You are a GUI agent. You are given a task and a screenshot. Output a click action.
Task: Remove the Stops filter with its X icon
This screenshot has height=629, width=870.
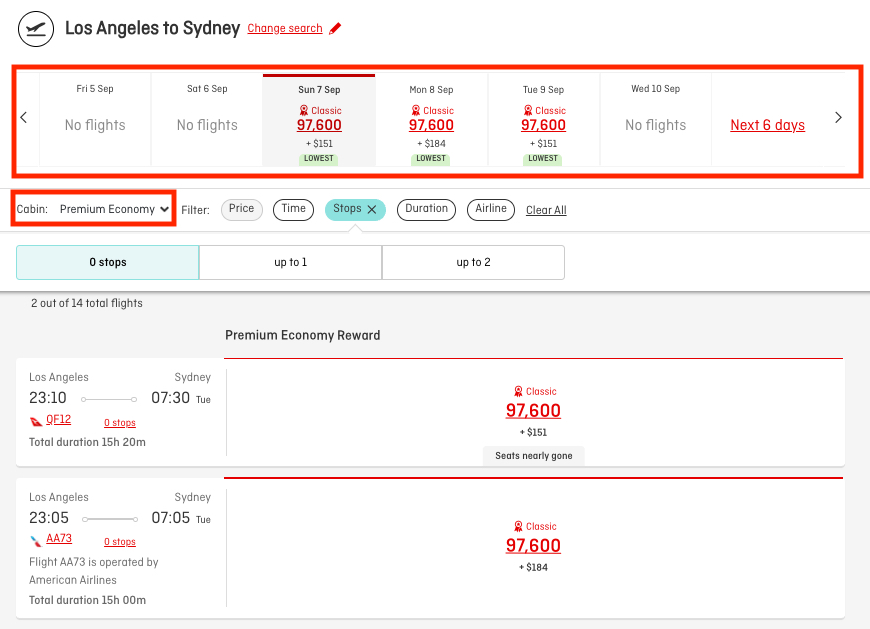pos(372,210)
